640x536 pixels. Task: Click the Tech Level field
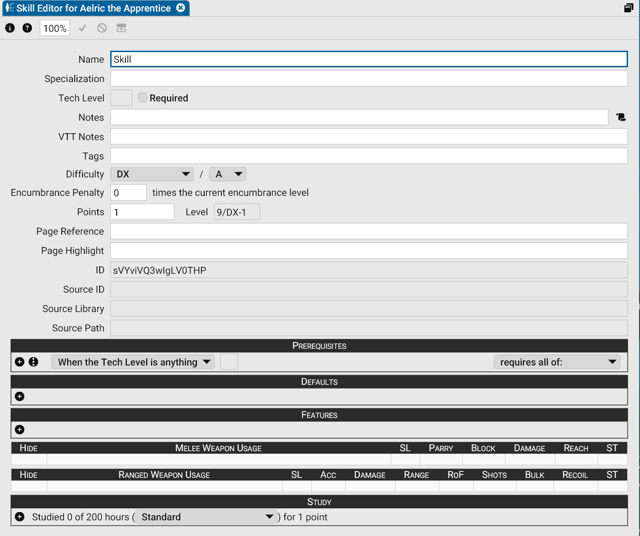coord(121,98)
